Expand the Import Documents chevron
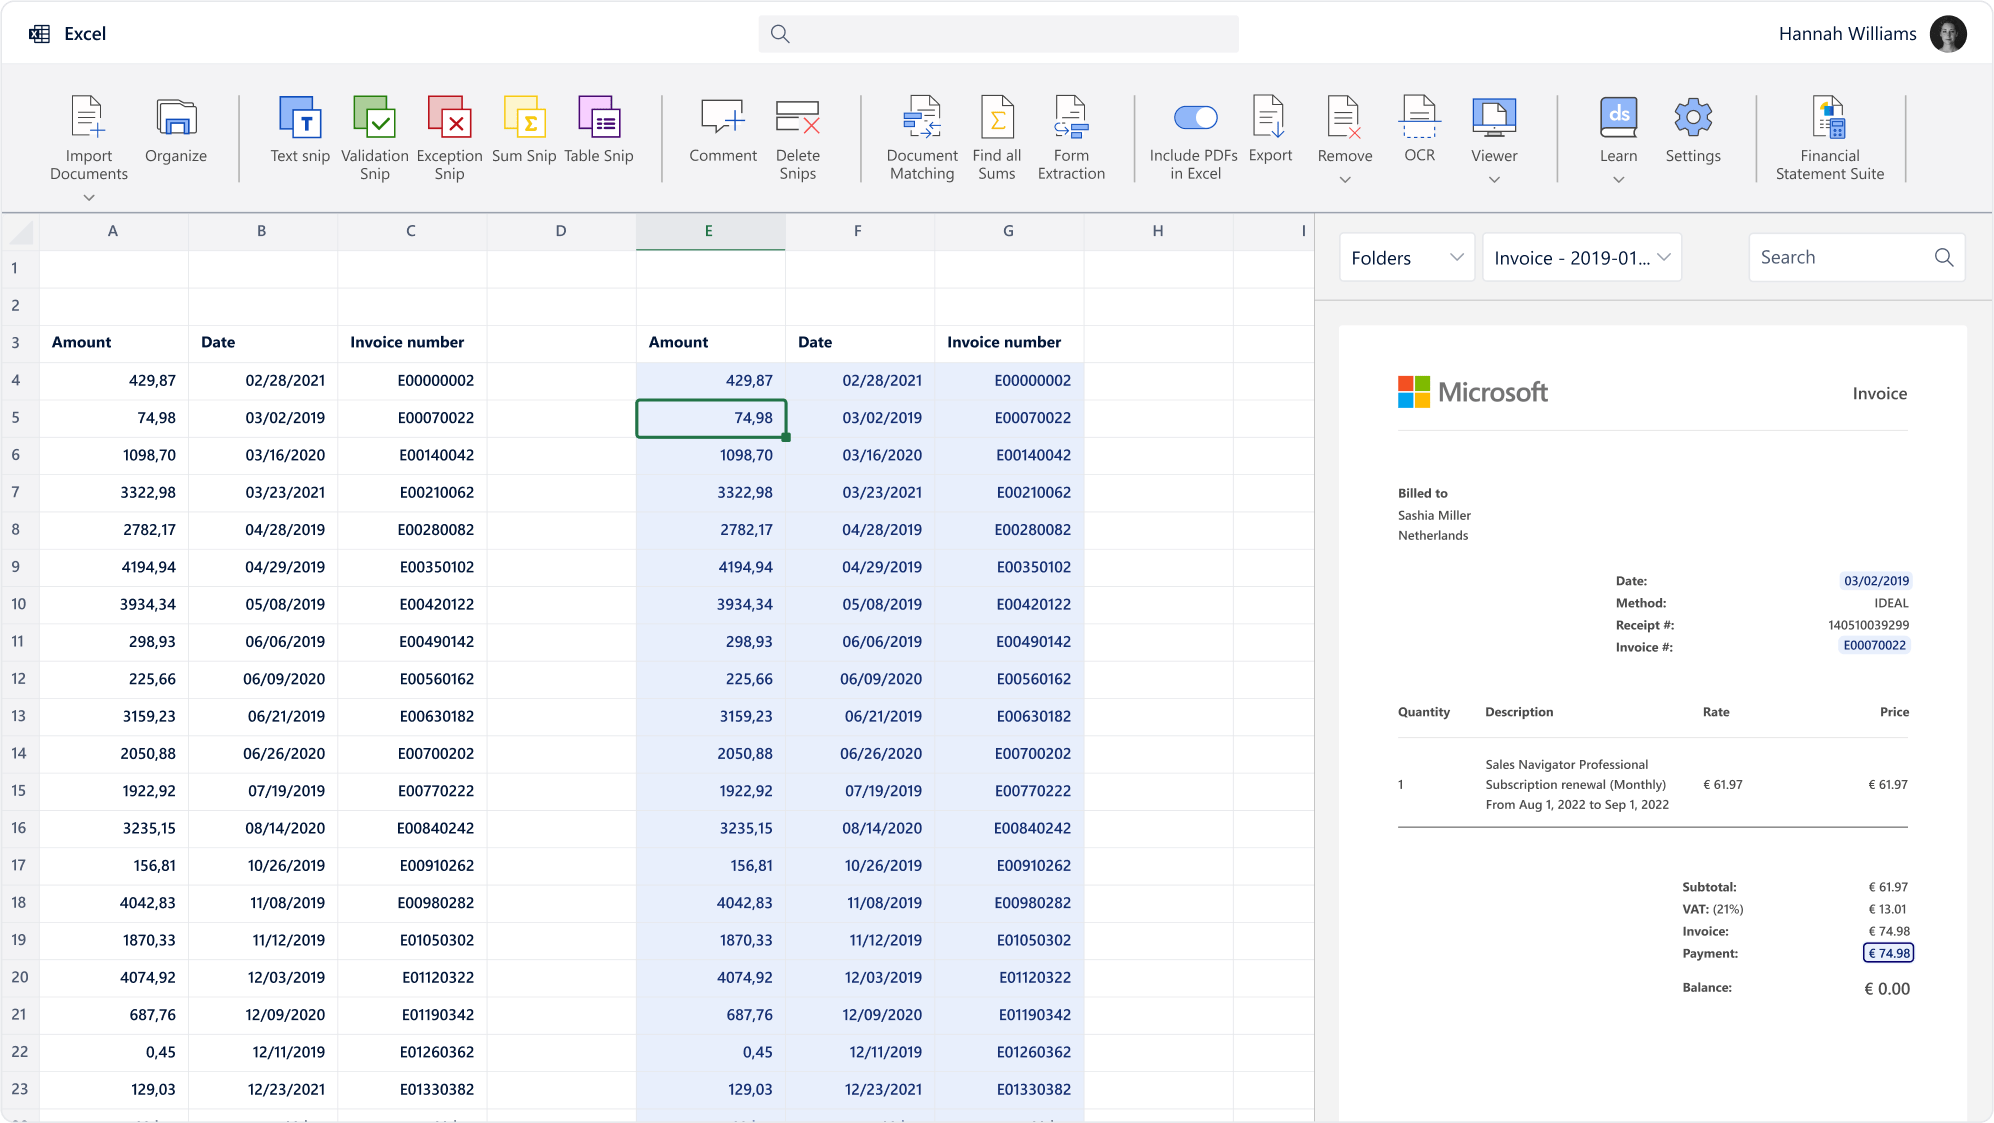1994x1123 pixels. (x=89, y=198)
